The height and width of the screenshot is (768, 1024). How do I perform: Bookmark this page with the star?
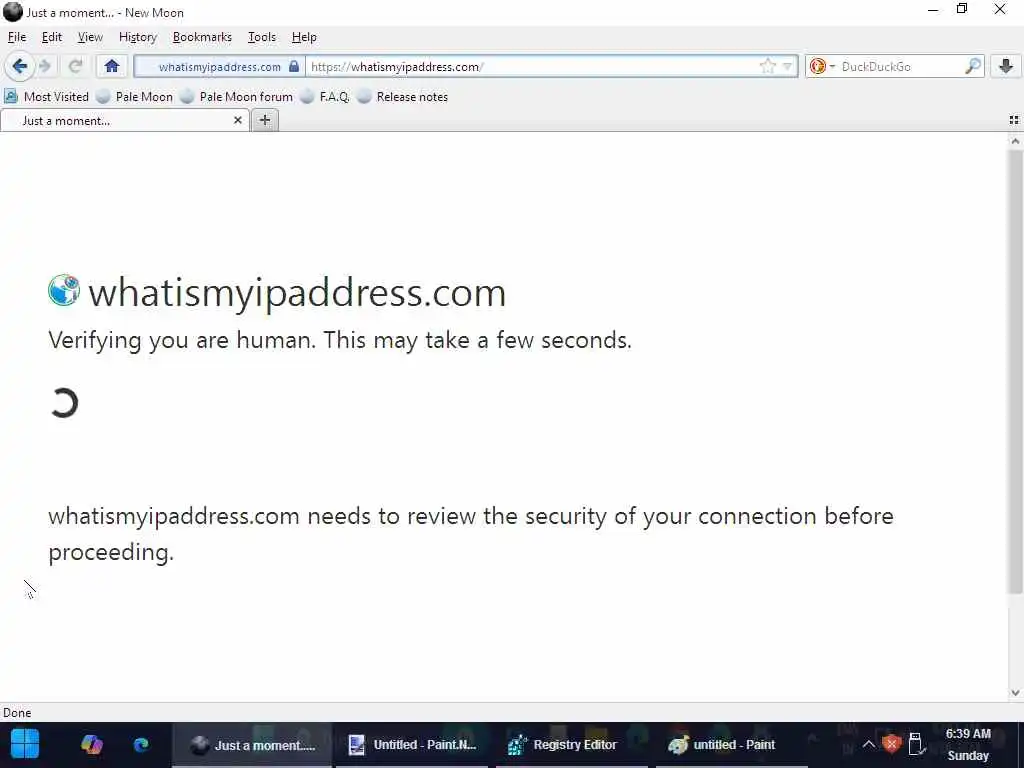point(768,67)
